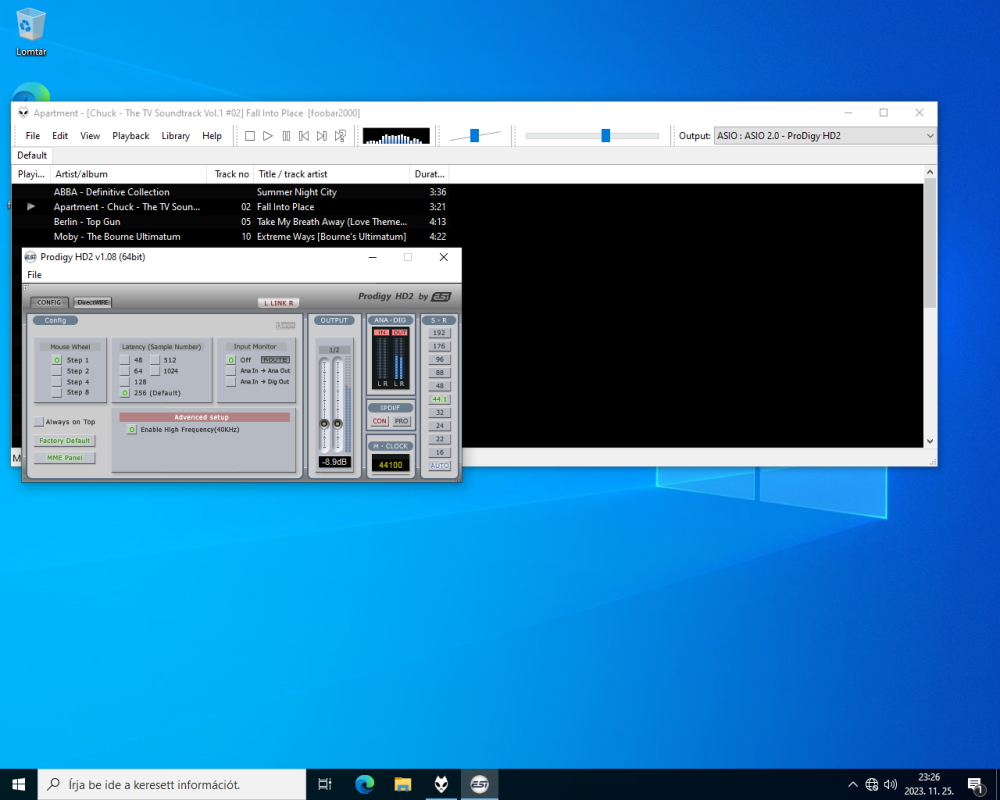This screenshot has height=800, width=1000.
Task: Set Input Monitor to Ana In → Ana Out
Action: click(231, 371)
